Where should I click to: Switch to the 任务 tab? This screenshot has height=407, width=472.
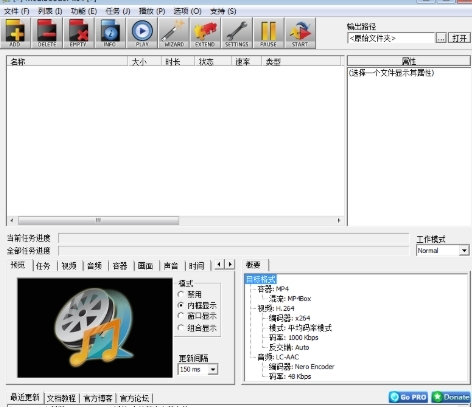[x=43, y=266]
